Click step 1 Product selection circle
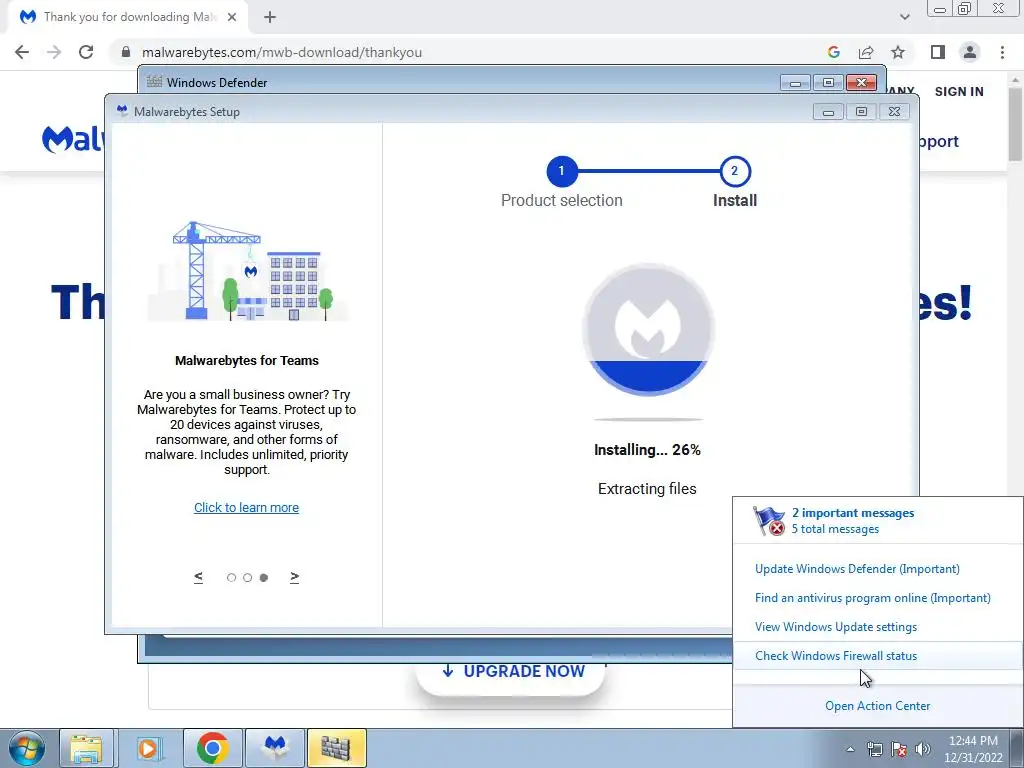 [562, 171]
